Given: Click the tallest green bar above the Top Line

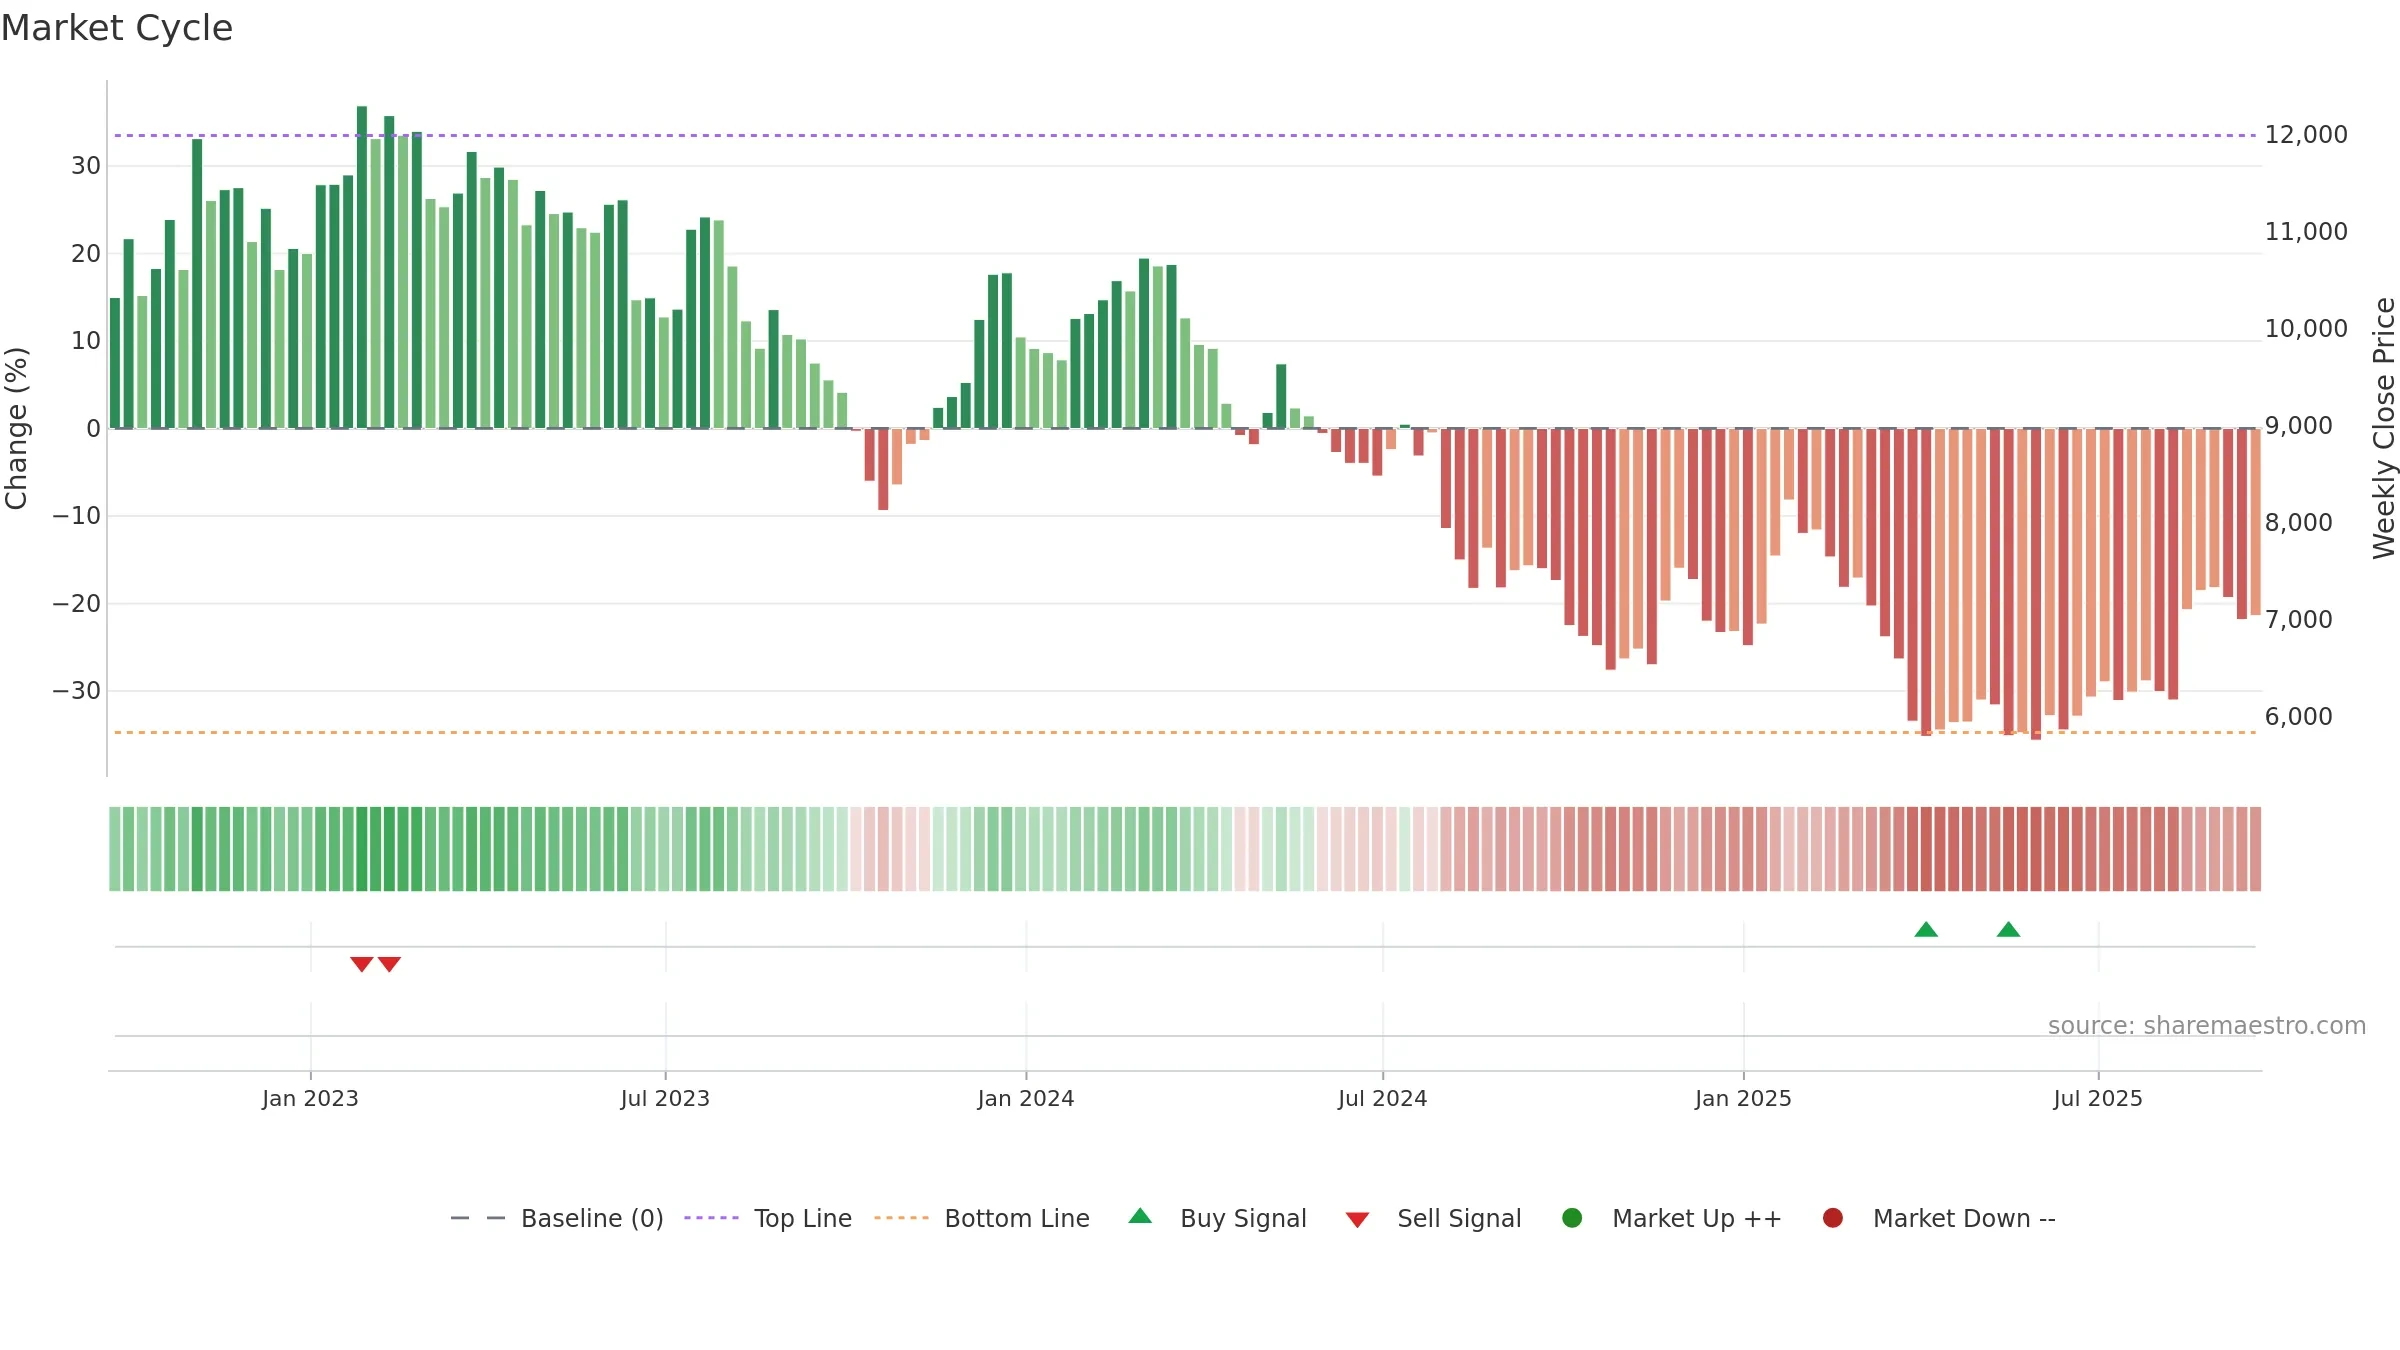Looking at the screenshot, I should 362,267.
